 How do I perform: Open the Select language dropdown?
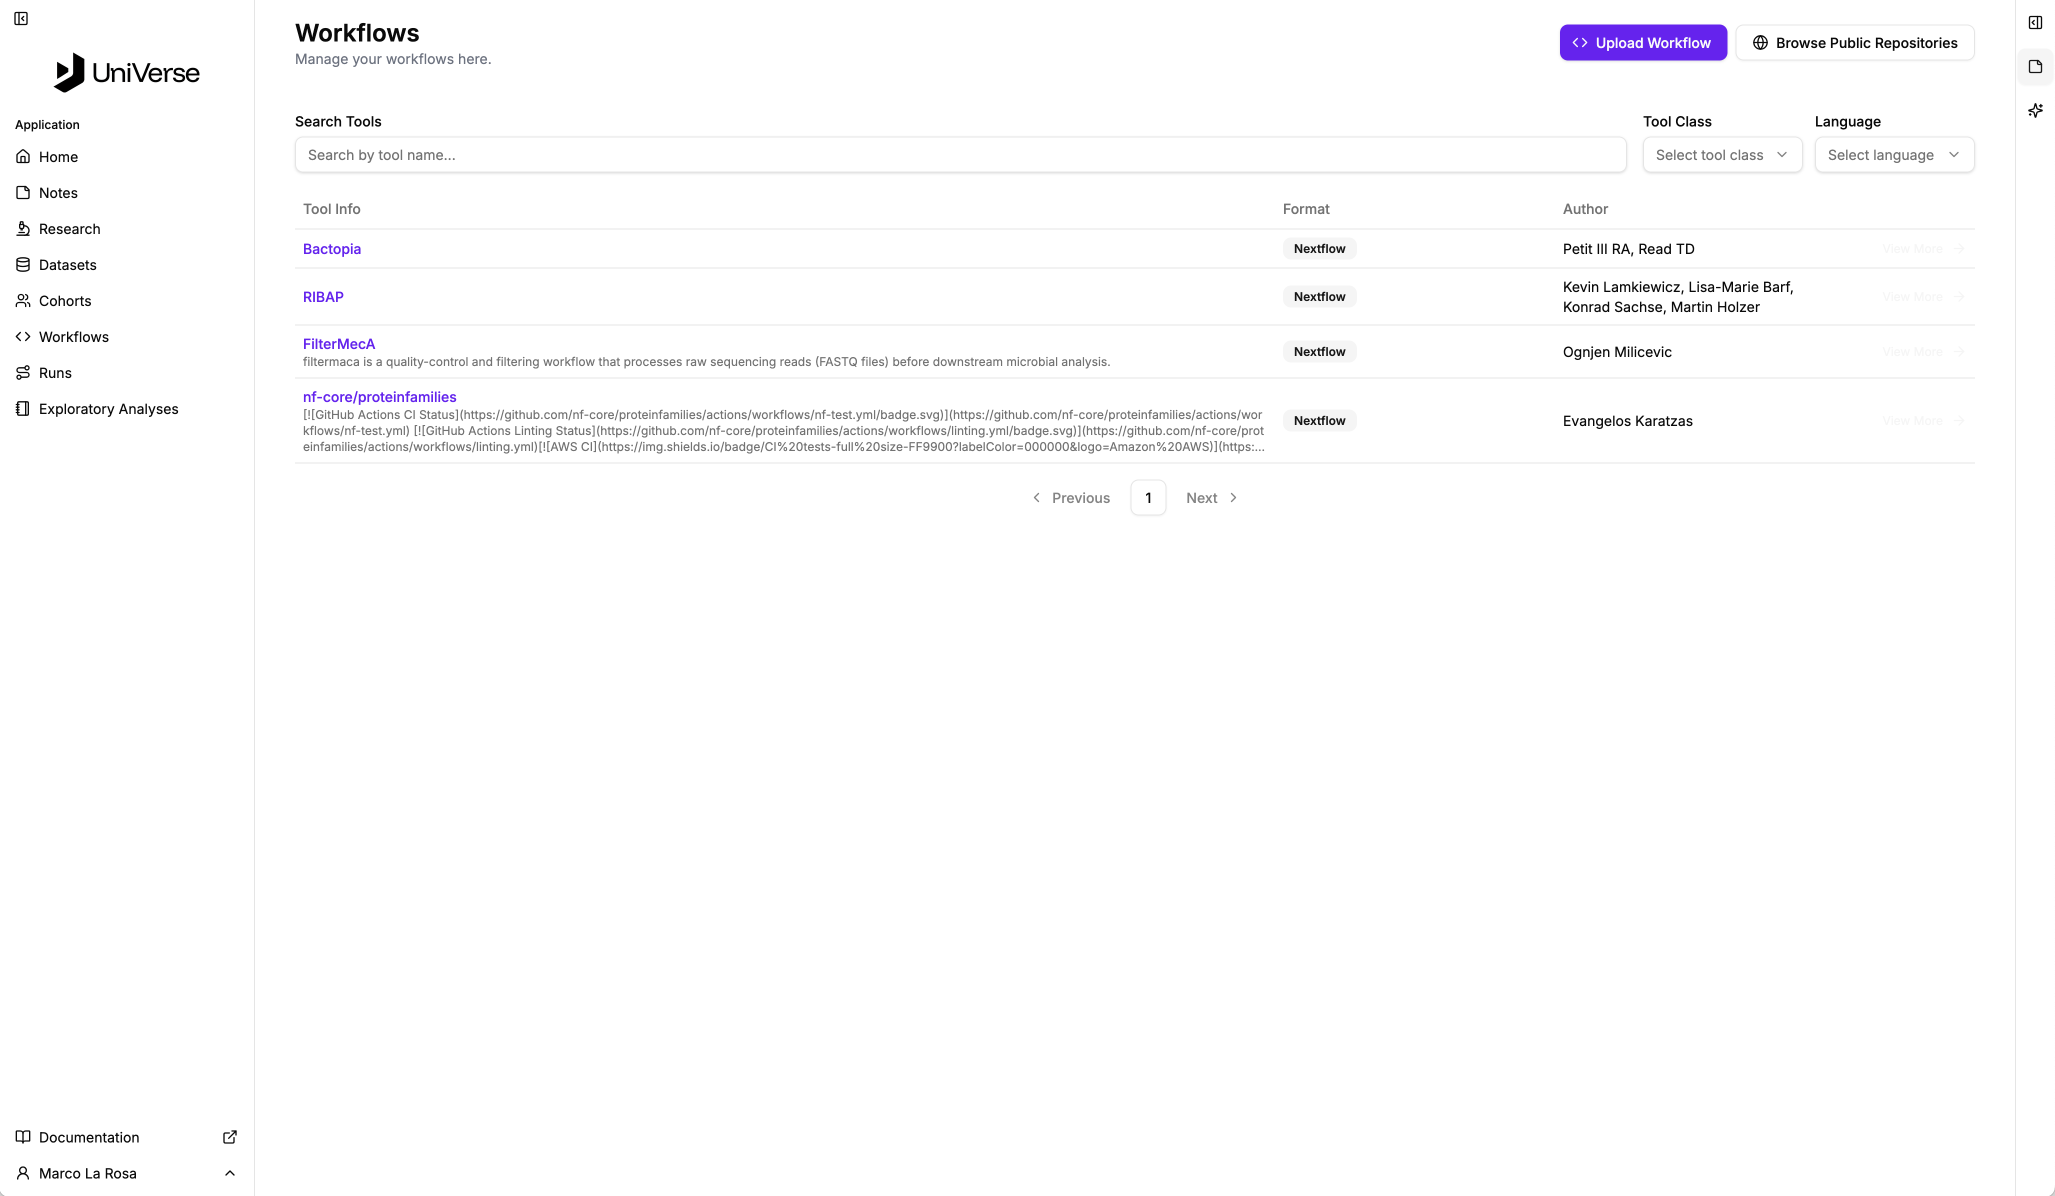click(x=1893, y=155)
